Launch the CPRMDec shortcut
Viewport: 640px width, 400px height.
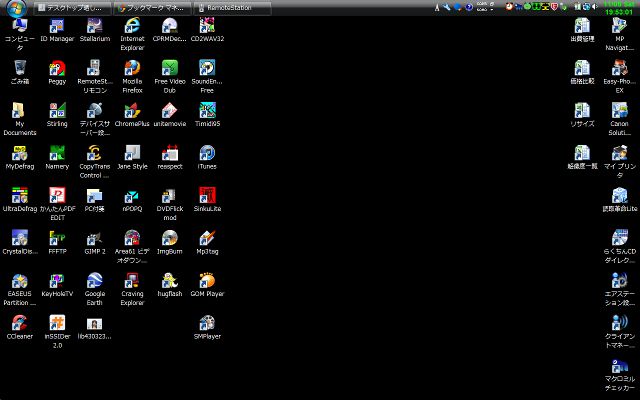[x=170, y=31]
